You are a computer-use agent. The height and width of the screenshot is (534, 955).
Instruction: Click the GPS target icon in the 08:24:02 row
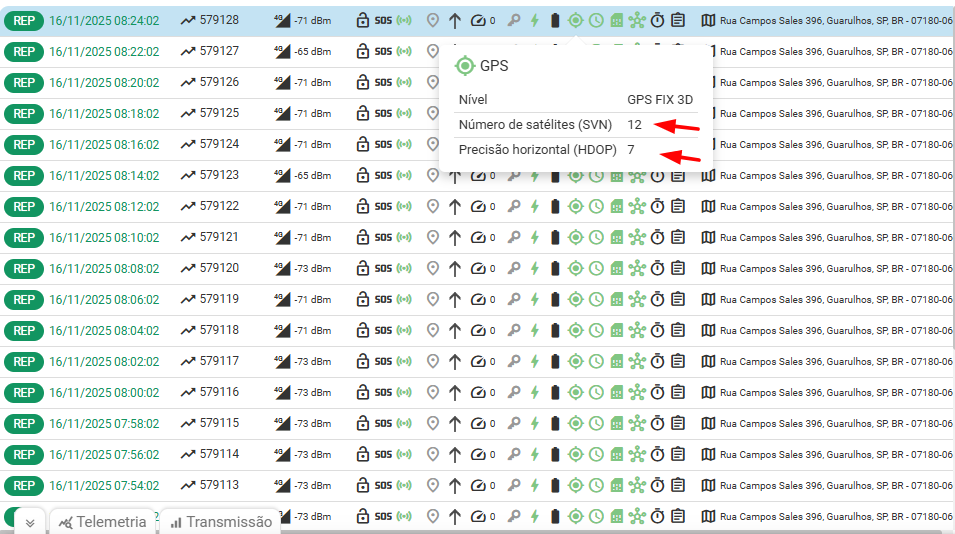coord(575,20)
